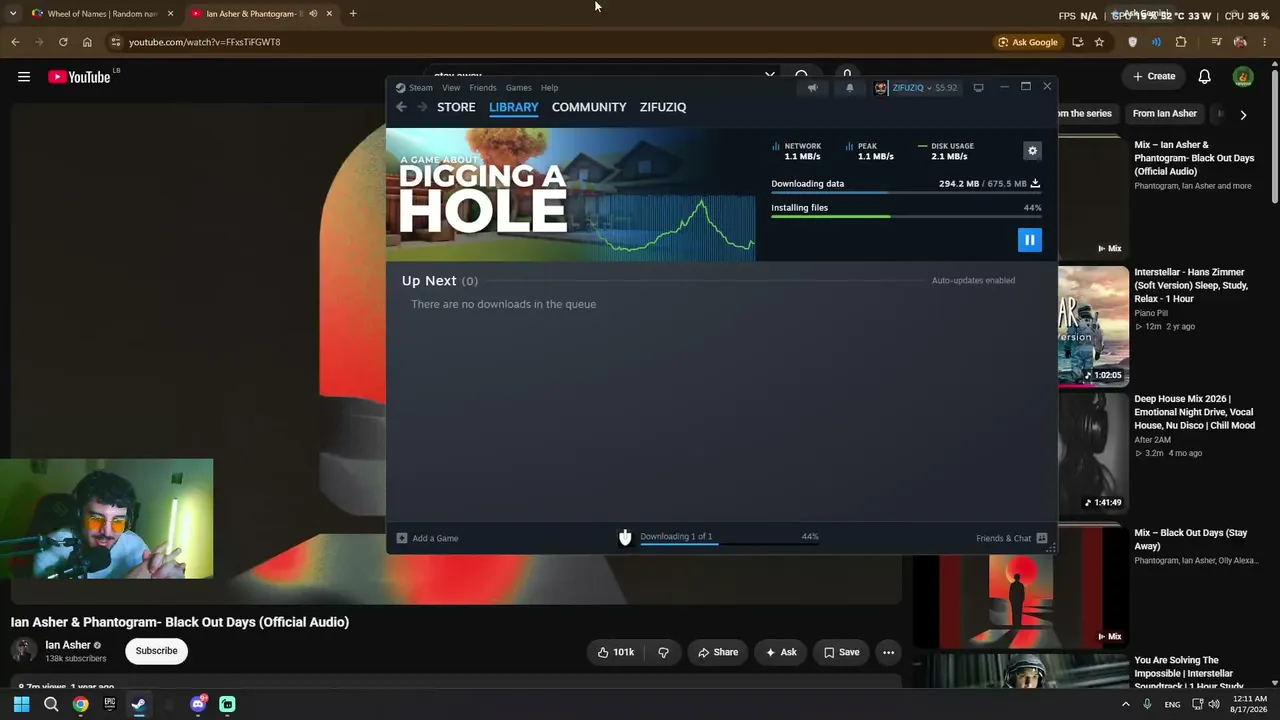Image resolution: width=1280 pixels, height=720 pixels.
Task: Open Steam Friends & Chat
Action: 1012,538
